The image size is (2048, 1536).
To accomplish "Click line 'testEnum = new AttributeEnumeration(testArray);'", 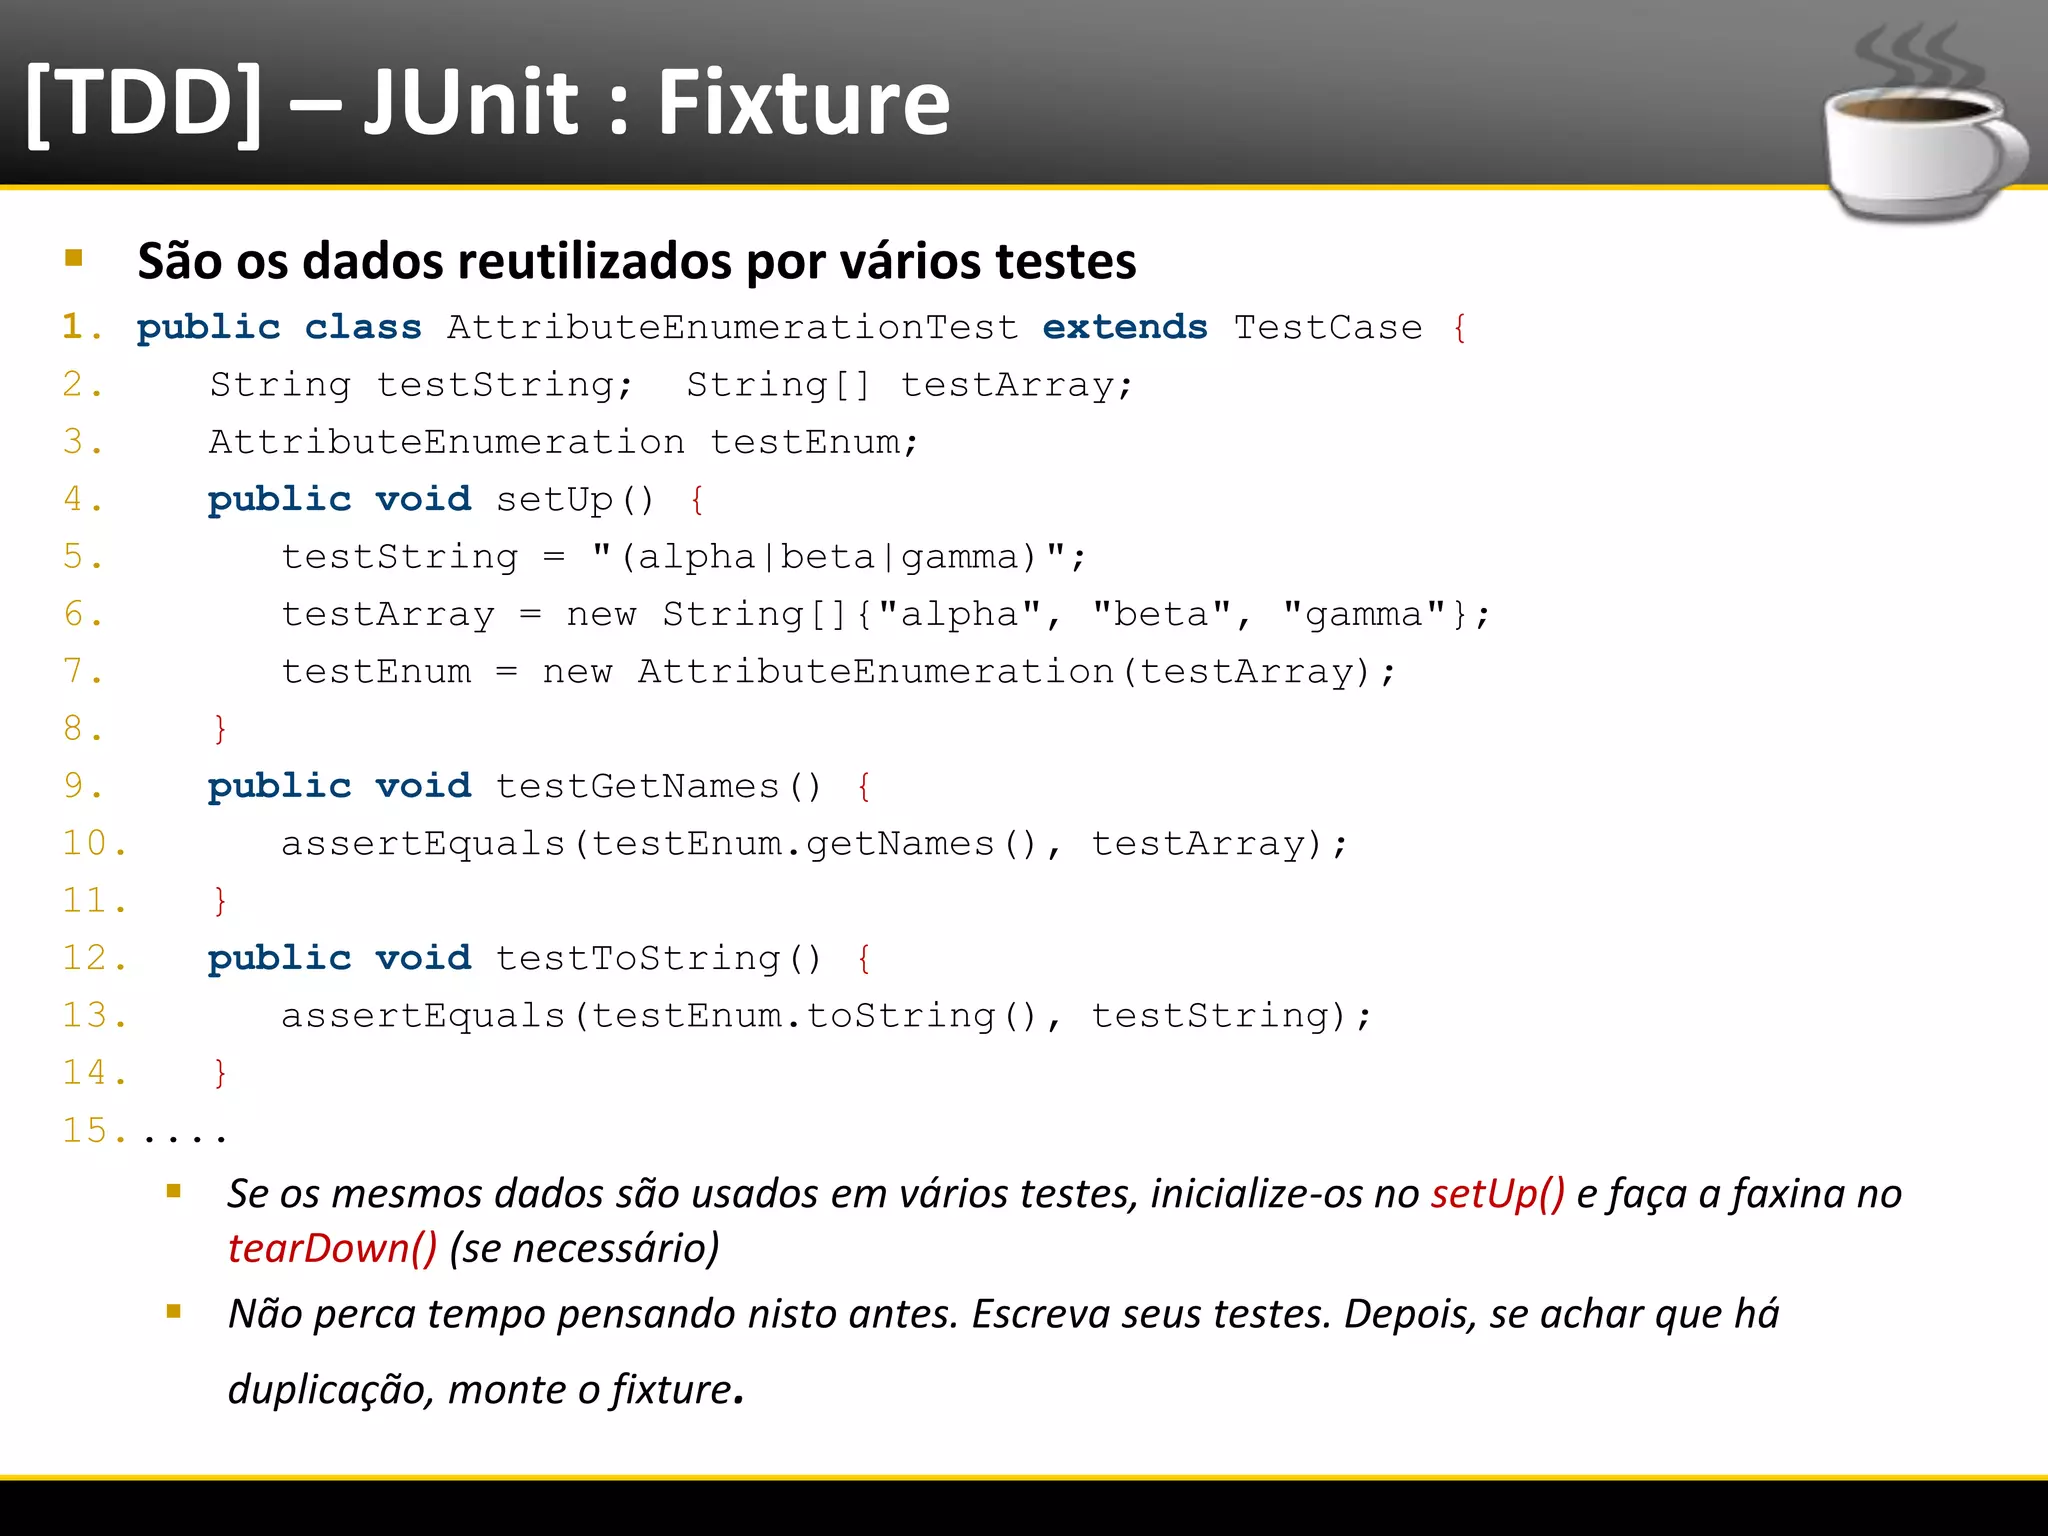I will (x=838, y=672).
